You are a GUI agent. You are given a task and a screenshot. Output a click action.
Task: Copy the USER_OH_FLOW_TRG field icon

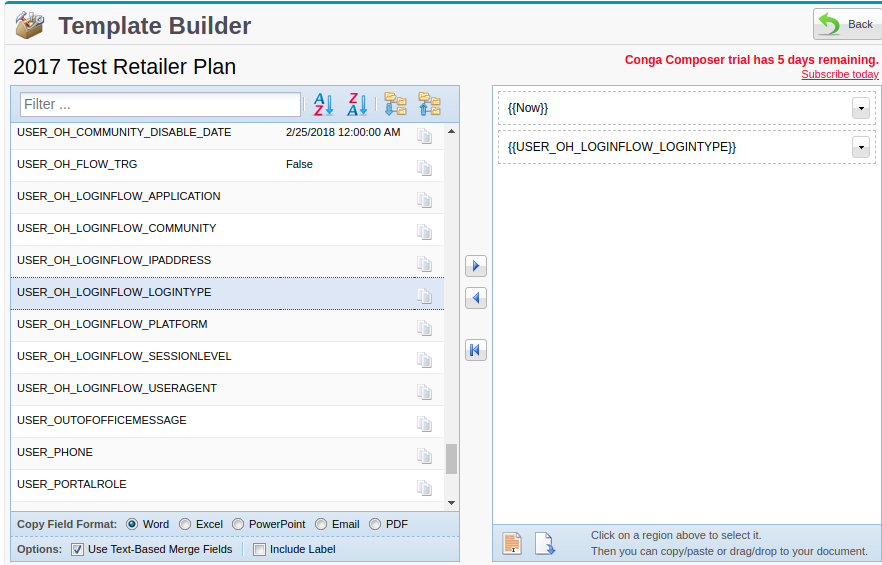(x=424, y=167)
